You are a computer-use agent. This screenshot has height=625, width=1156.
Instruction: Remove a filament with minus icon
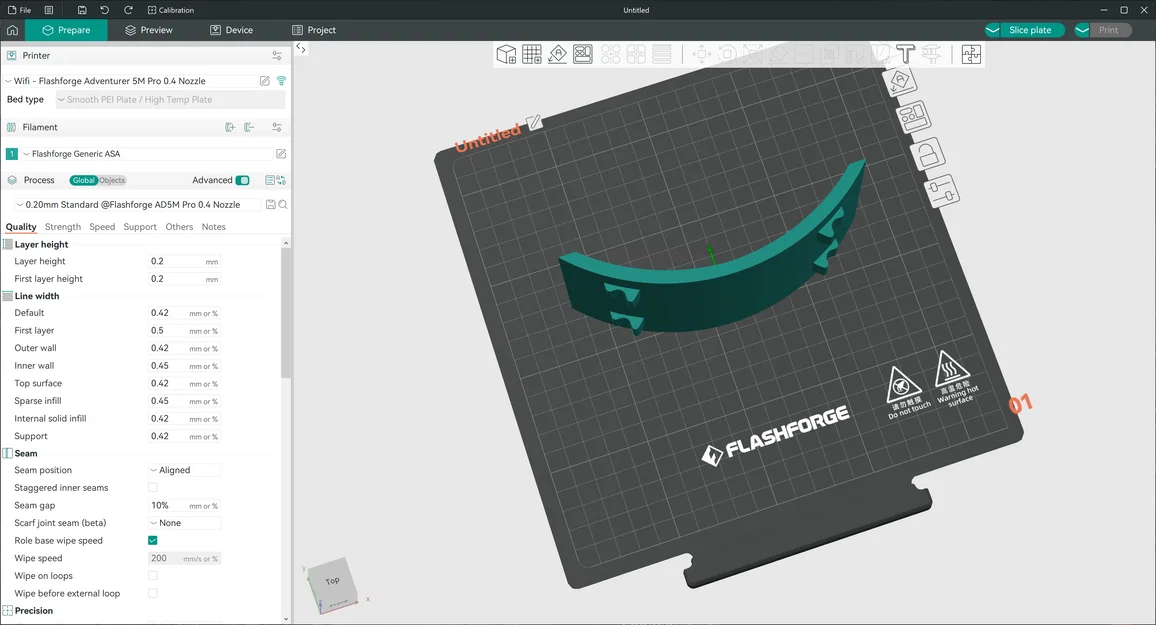[x=249, y=128]
